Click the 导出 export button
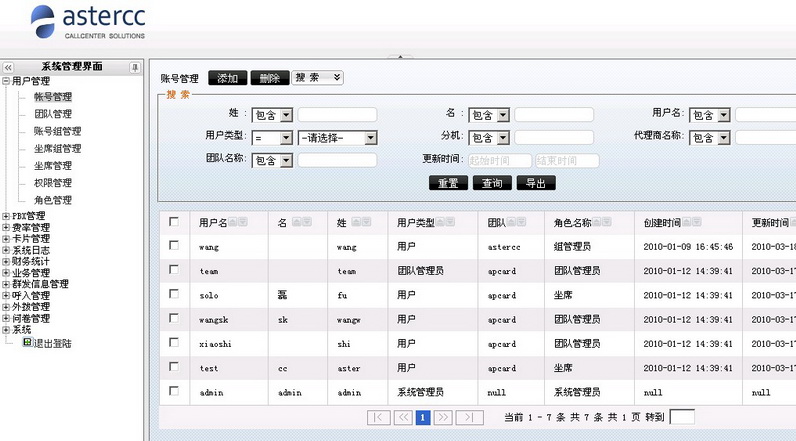The width and height of the screenshot is (796, 441). click(536, 183)
